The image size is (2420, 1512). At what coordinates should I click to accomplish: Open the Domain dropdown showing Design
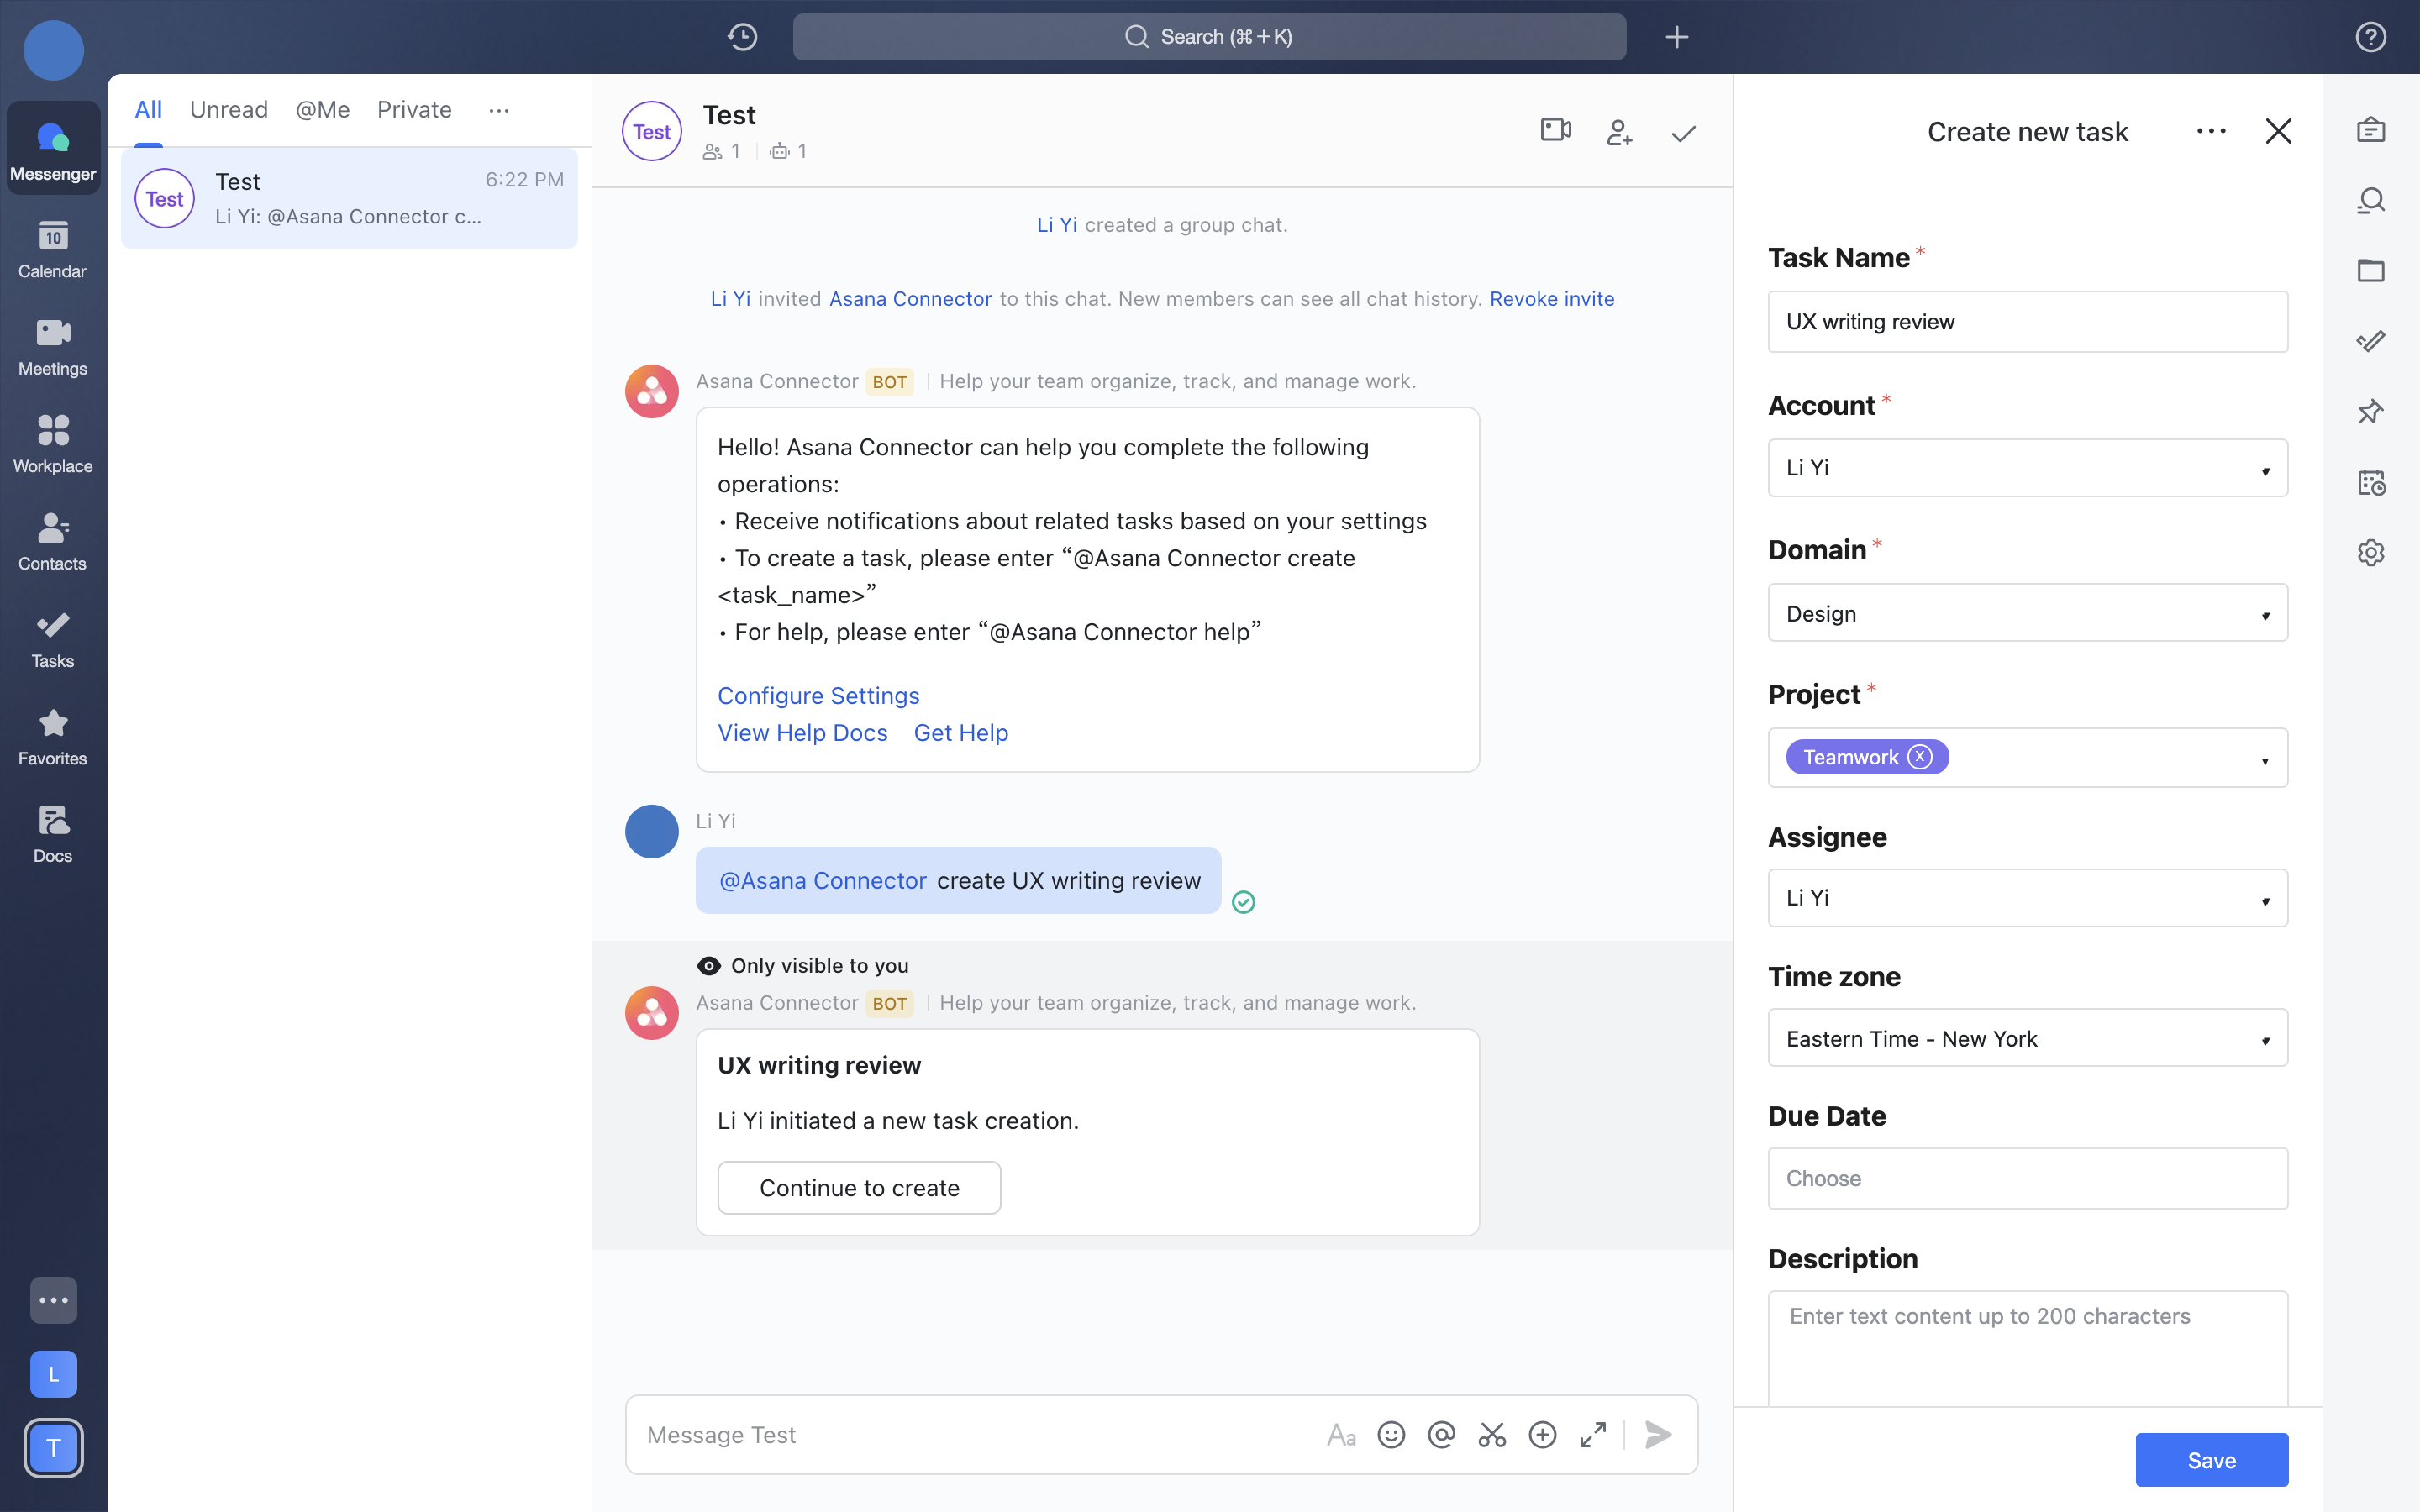click(x=2027, y=613)
